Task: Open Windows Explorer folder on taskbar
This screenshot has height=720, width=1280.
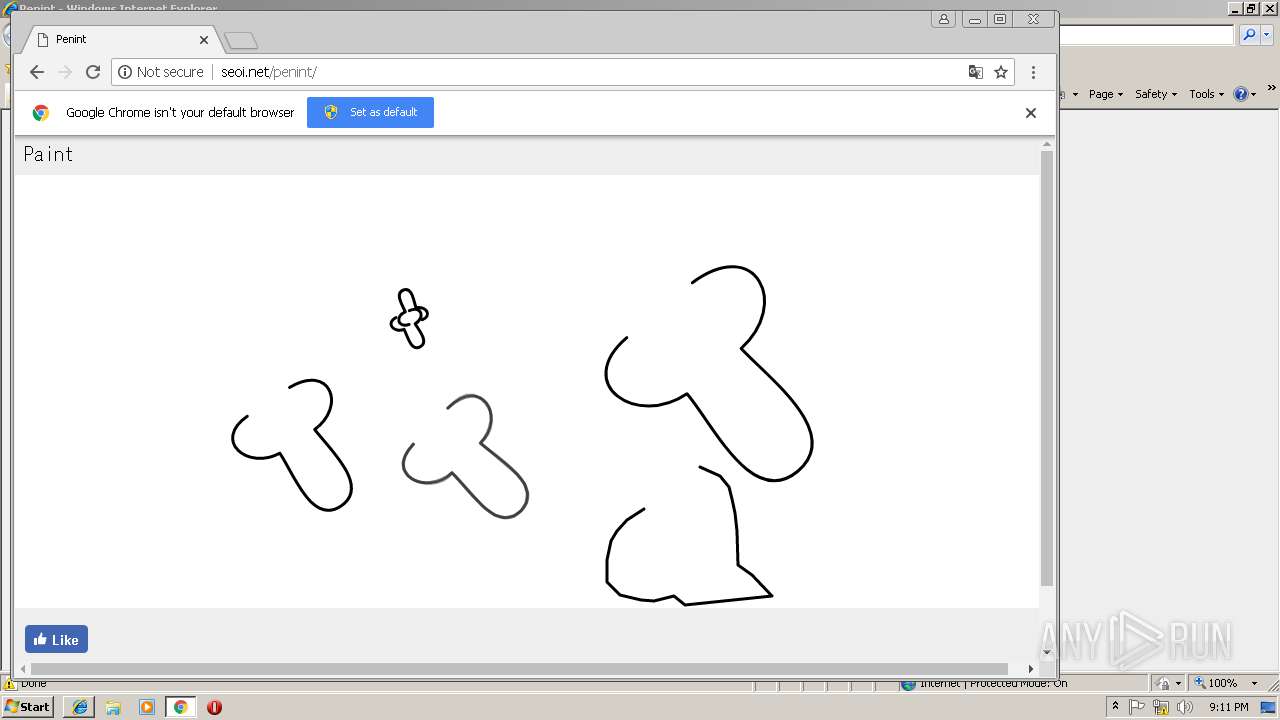Action: click(113, 707)
